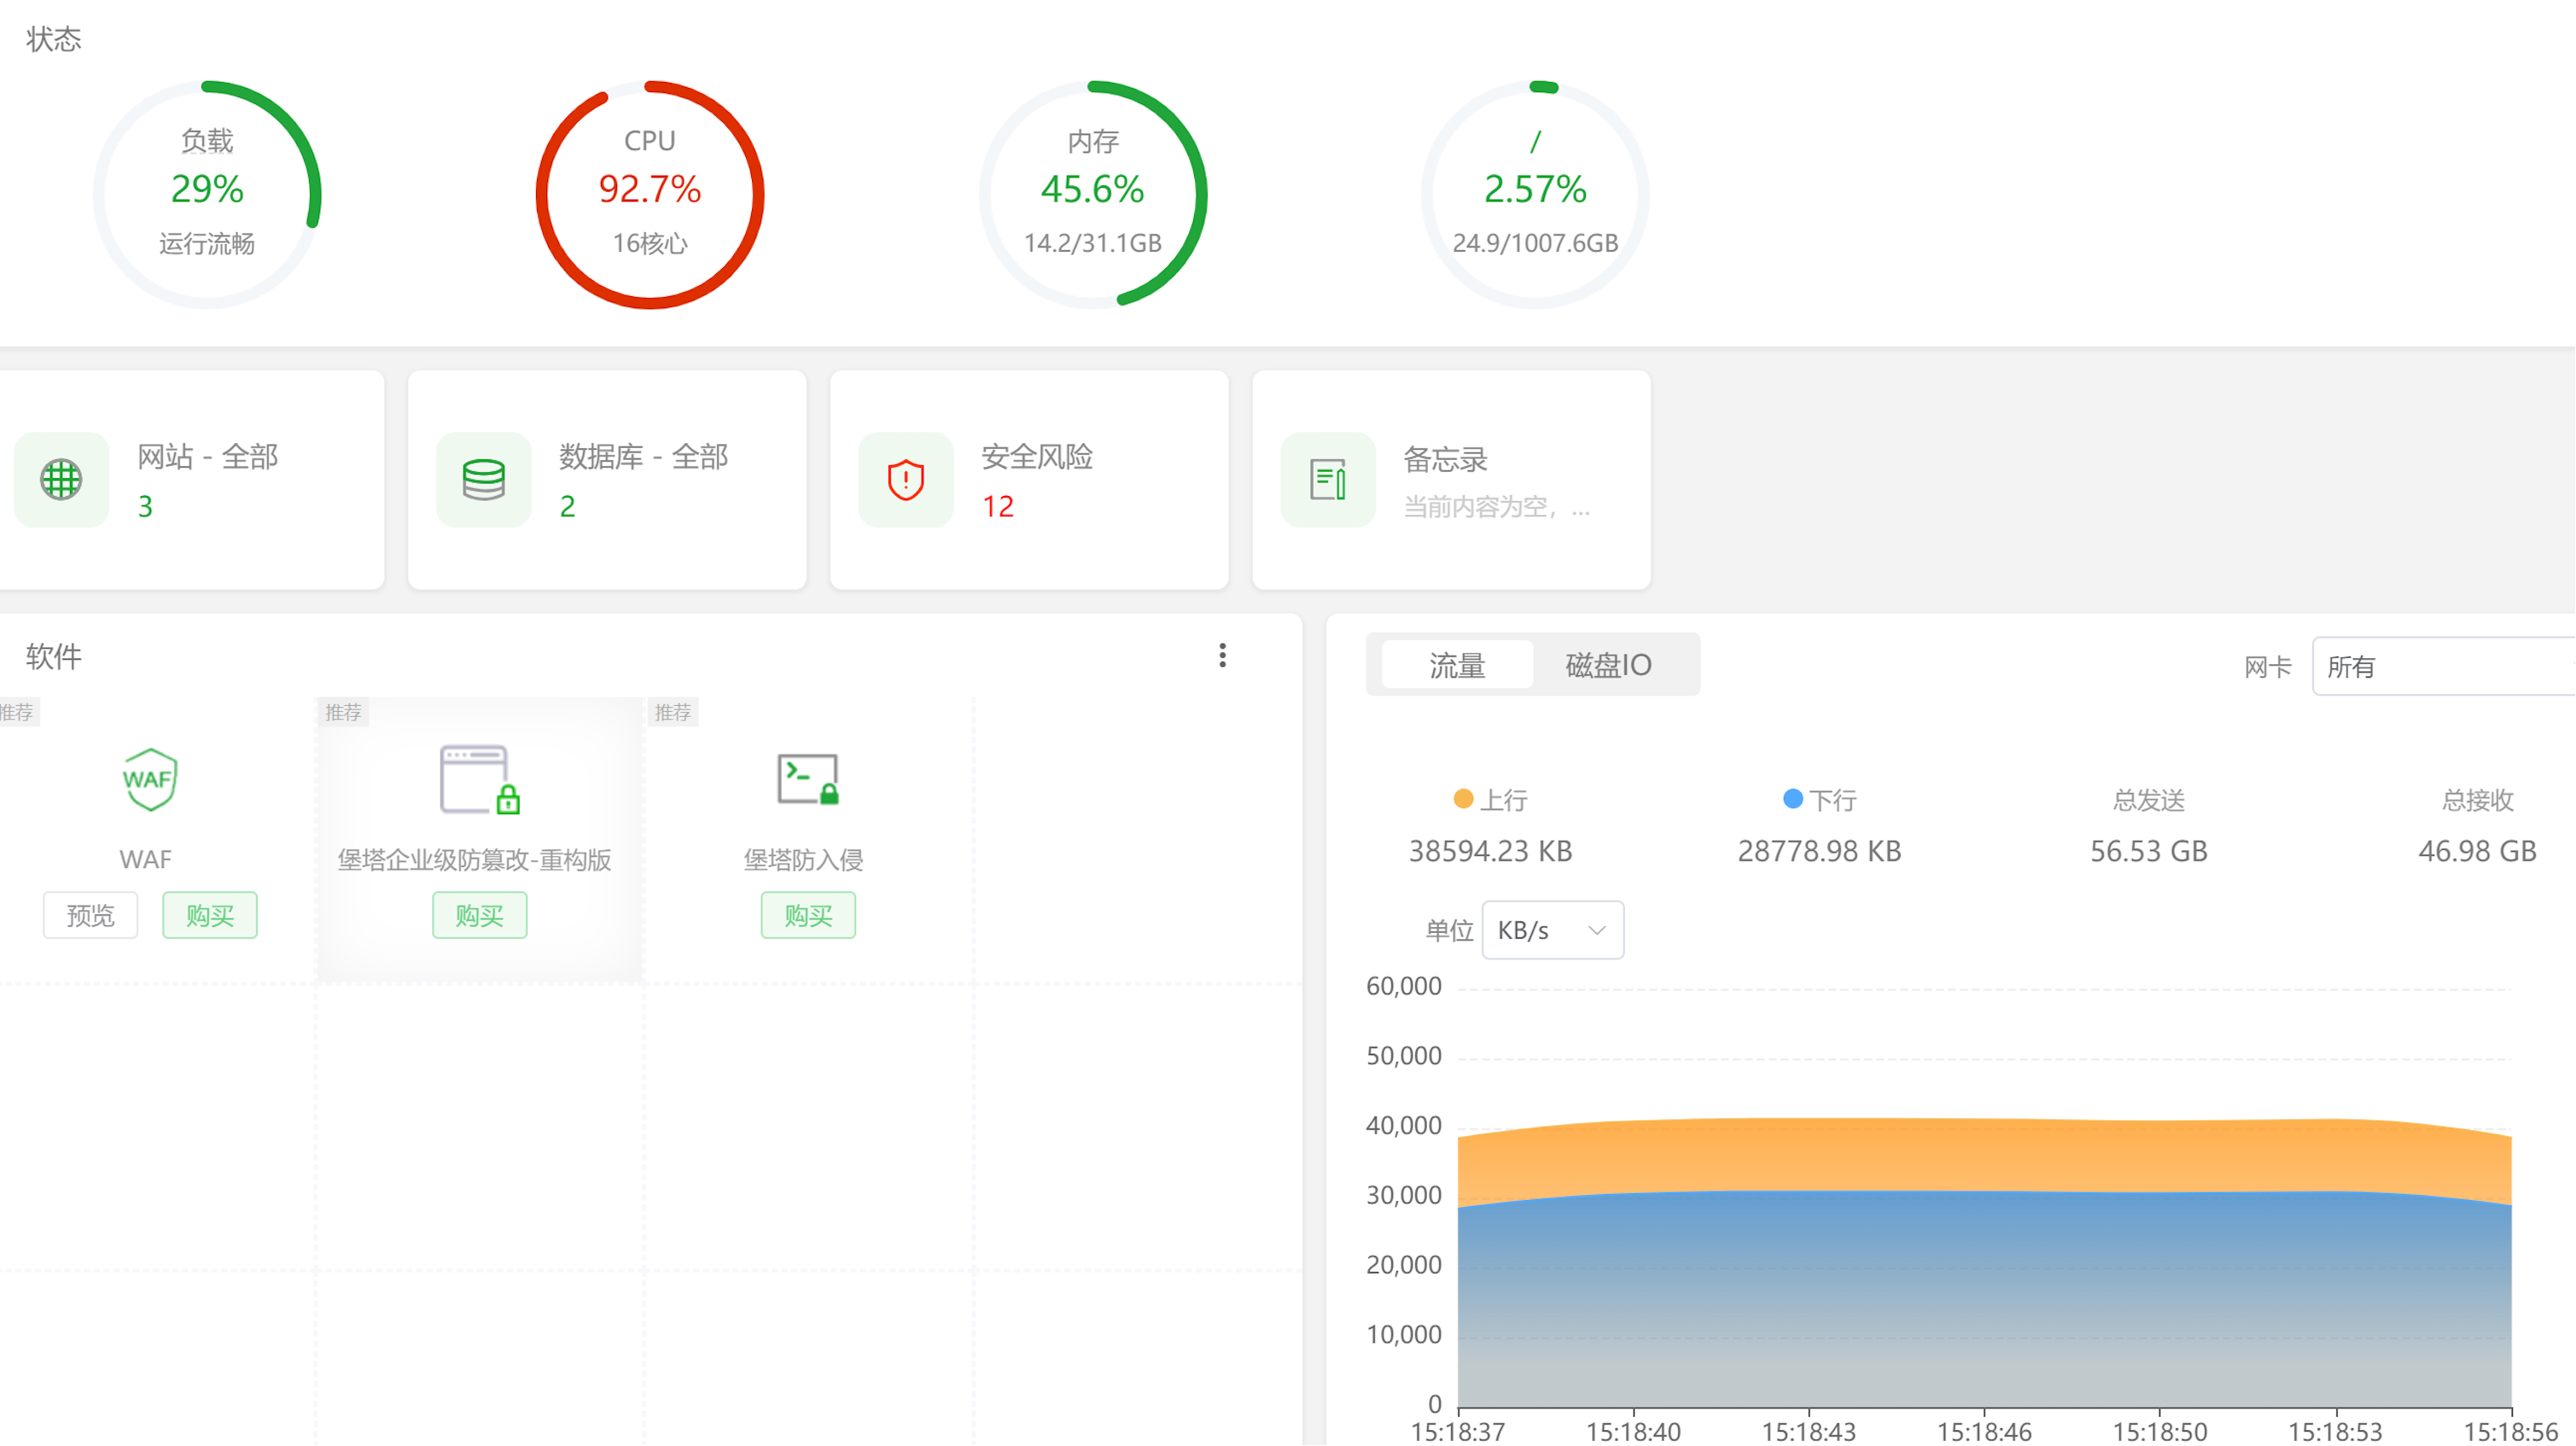This screenshot has width=2576, height=1446.
Task: Click memory usage 14.2/31.1GB
Action: point(1093,243)
